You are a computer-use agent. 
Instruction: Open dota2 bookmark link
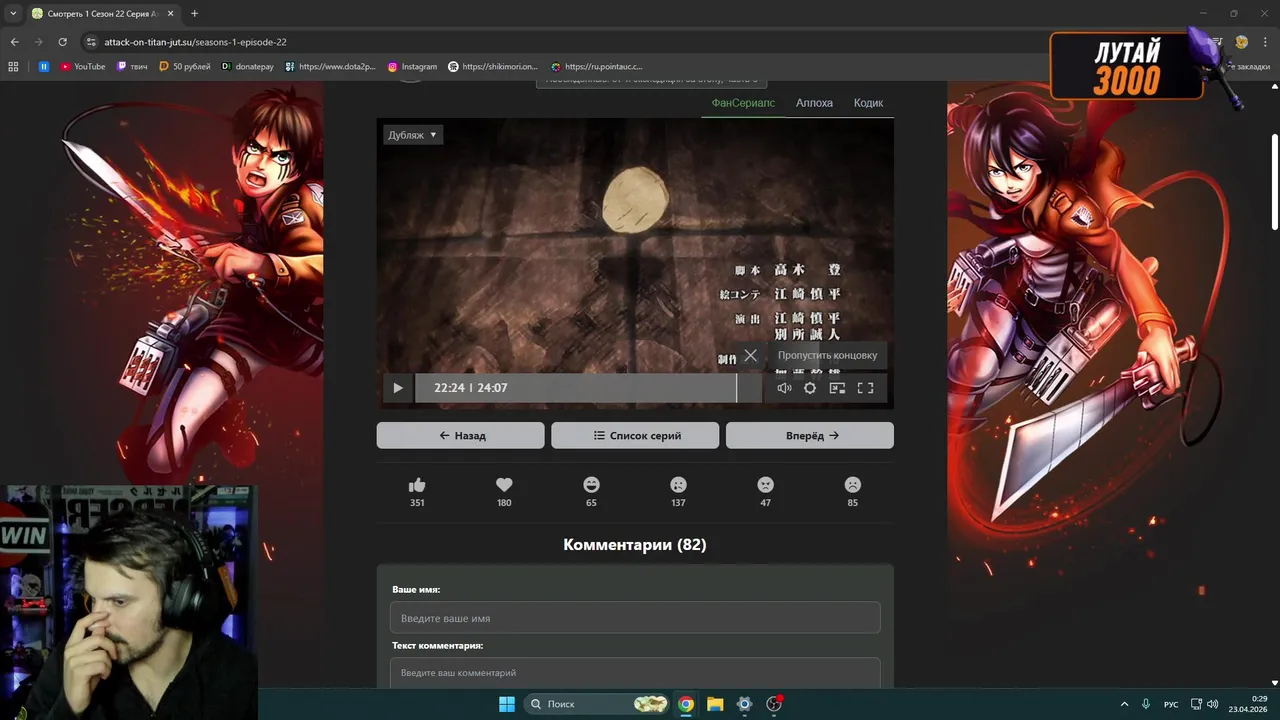click(330, 66)
